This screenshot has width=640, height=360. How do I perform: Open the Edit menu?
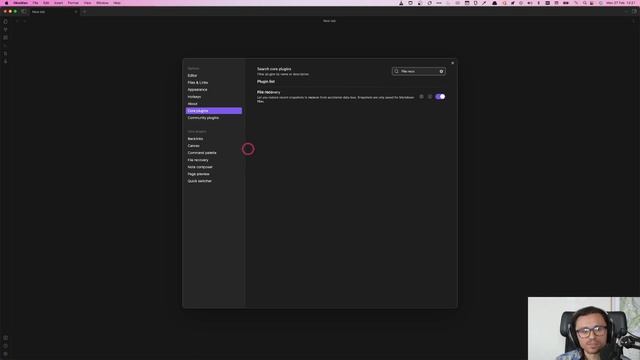point(46,3)
